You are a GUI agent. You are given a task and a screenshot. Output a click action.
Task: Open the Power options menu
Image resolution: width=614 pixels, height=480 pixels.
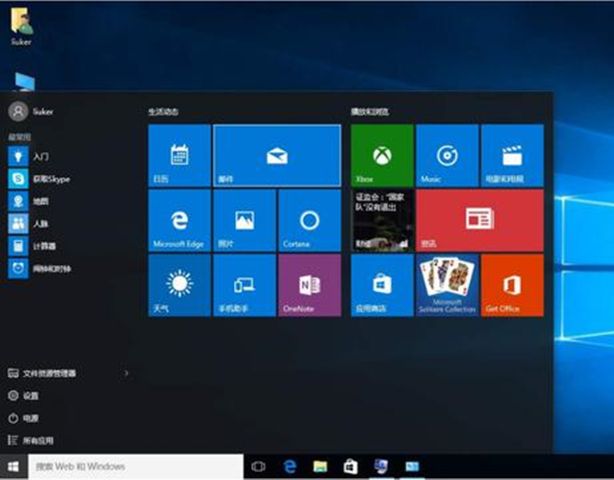click(x=30, y=418)
